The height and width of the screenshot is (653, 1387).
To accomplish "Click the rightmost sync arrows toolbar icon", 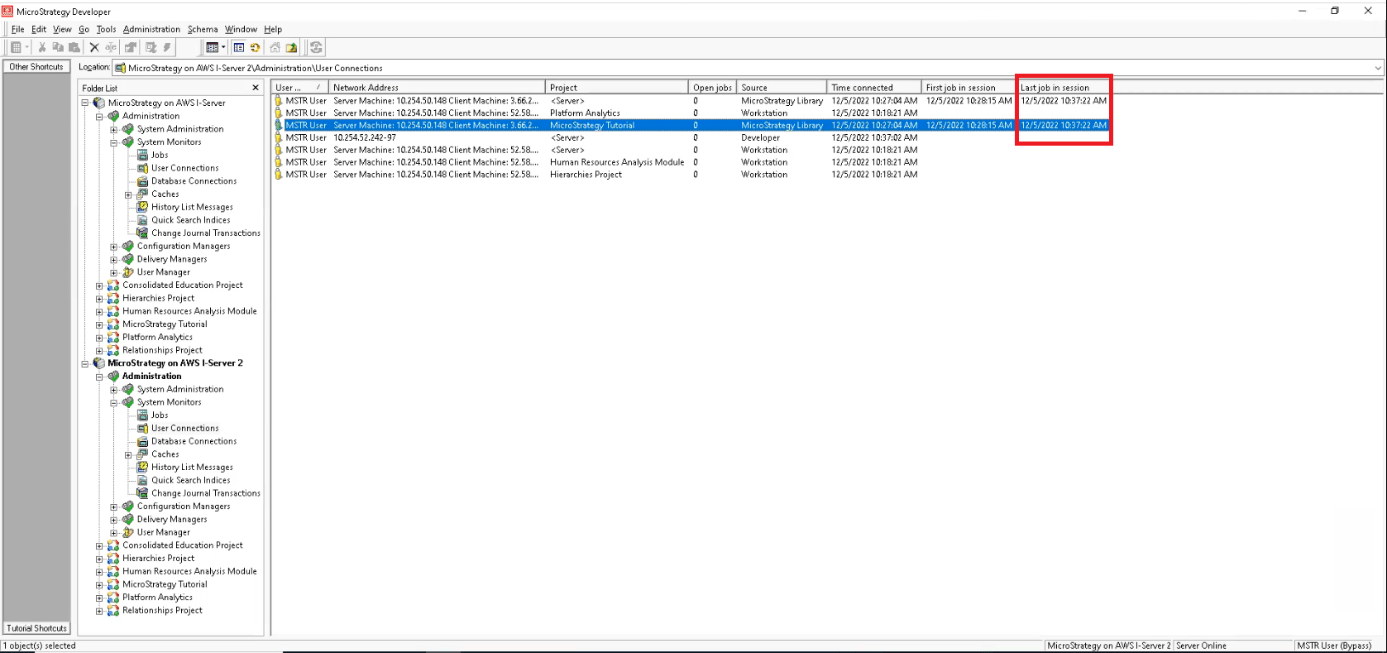I will tap(316, 47).
